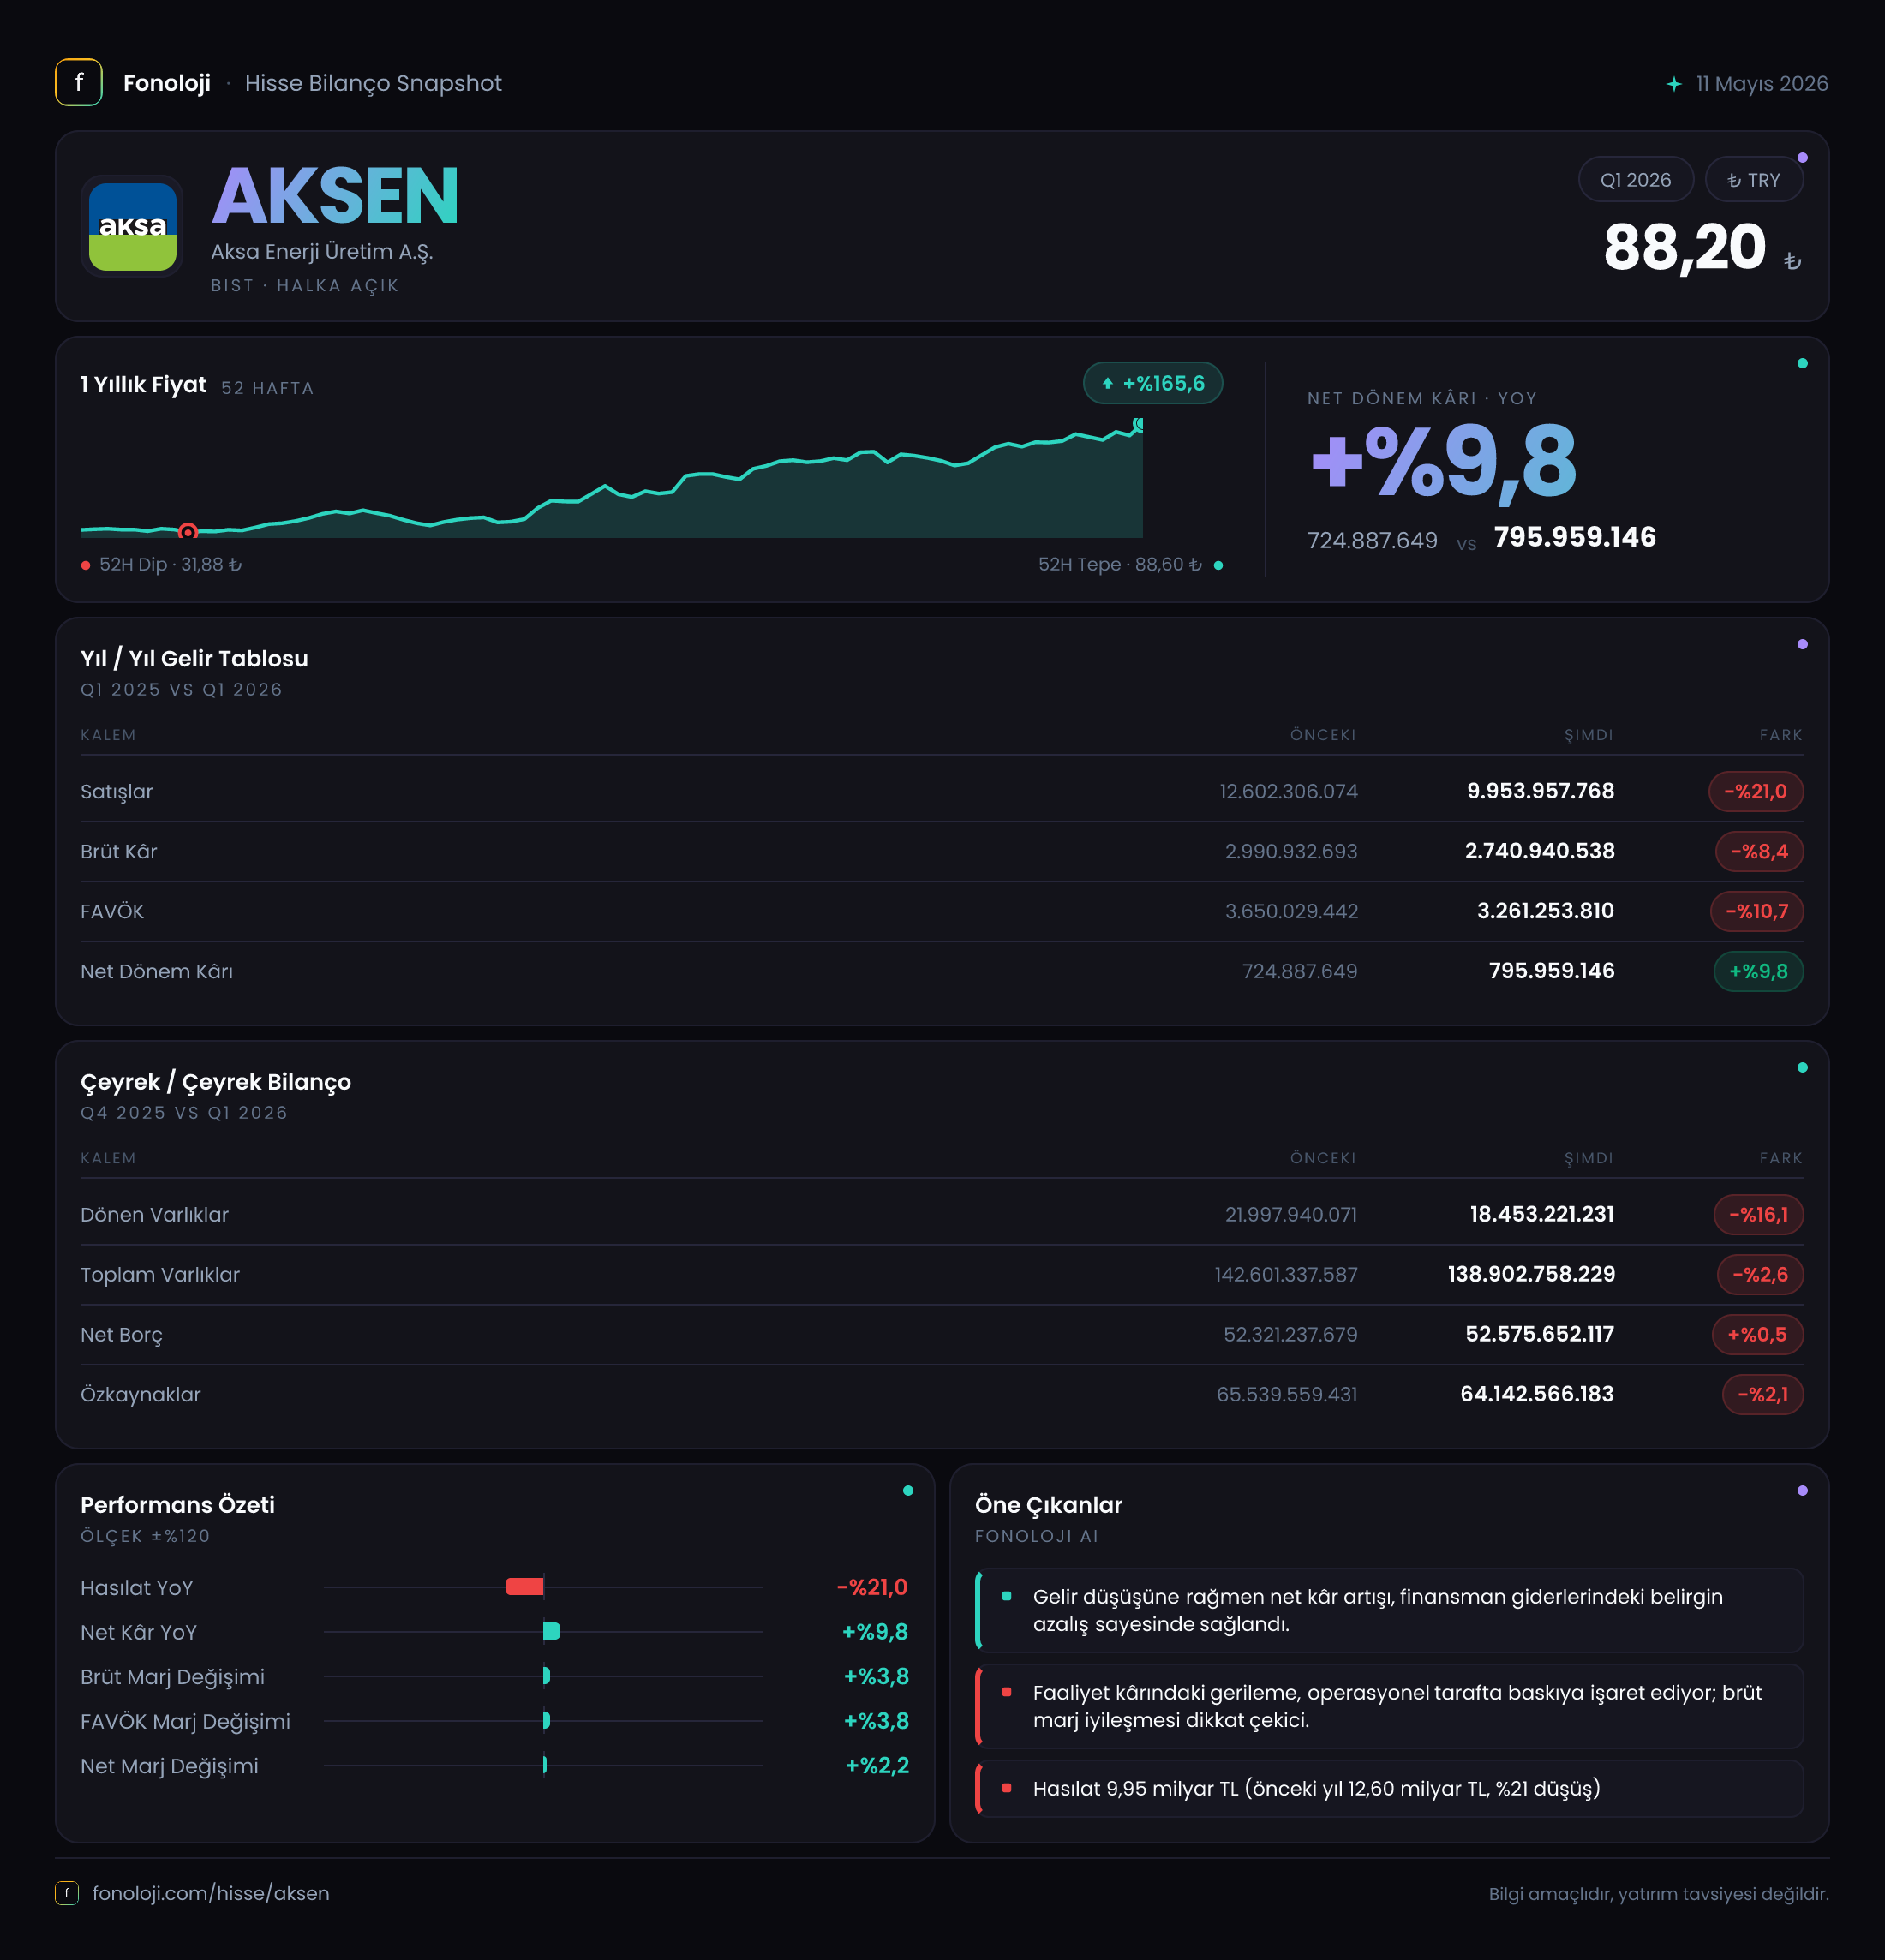Click the AKSEN ticker title
Viewport: 1885px width, 1960px height.
coord(335,196)
